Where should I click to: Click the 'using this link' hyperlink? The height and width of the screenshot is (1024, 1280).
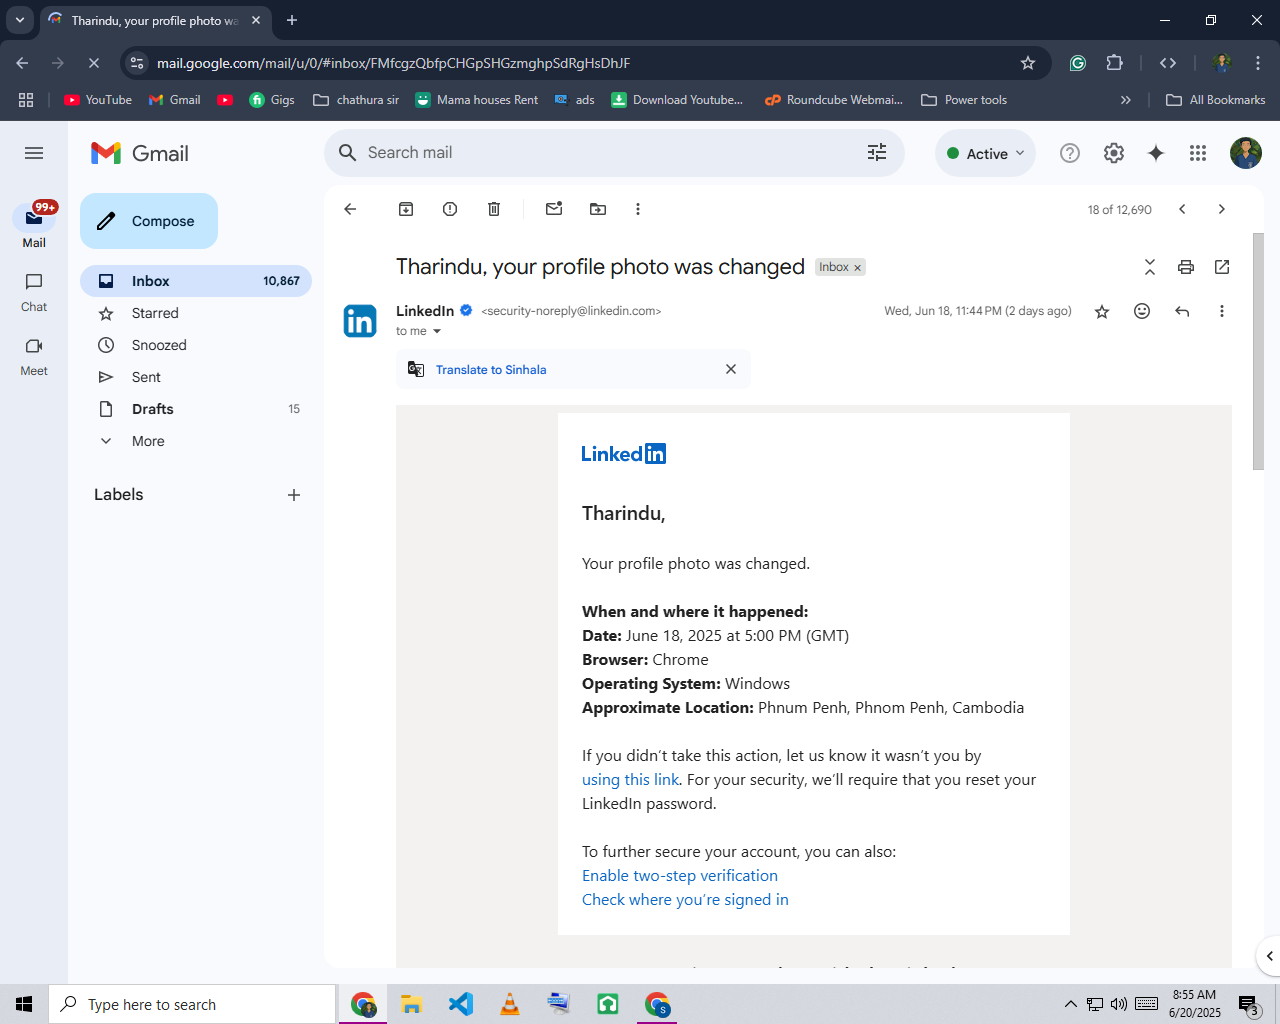pos(630,780)
